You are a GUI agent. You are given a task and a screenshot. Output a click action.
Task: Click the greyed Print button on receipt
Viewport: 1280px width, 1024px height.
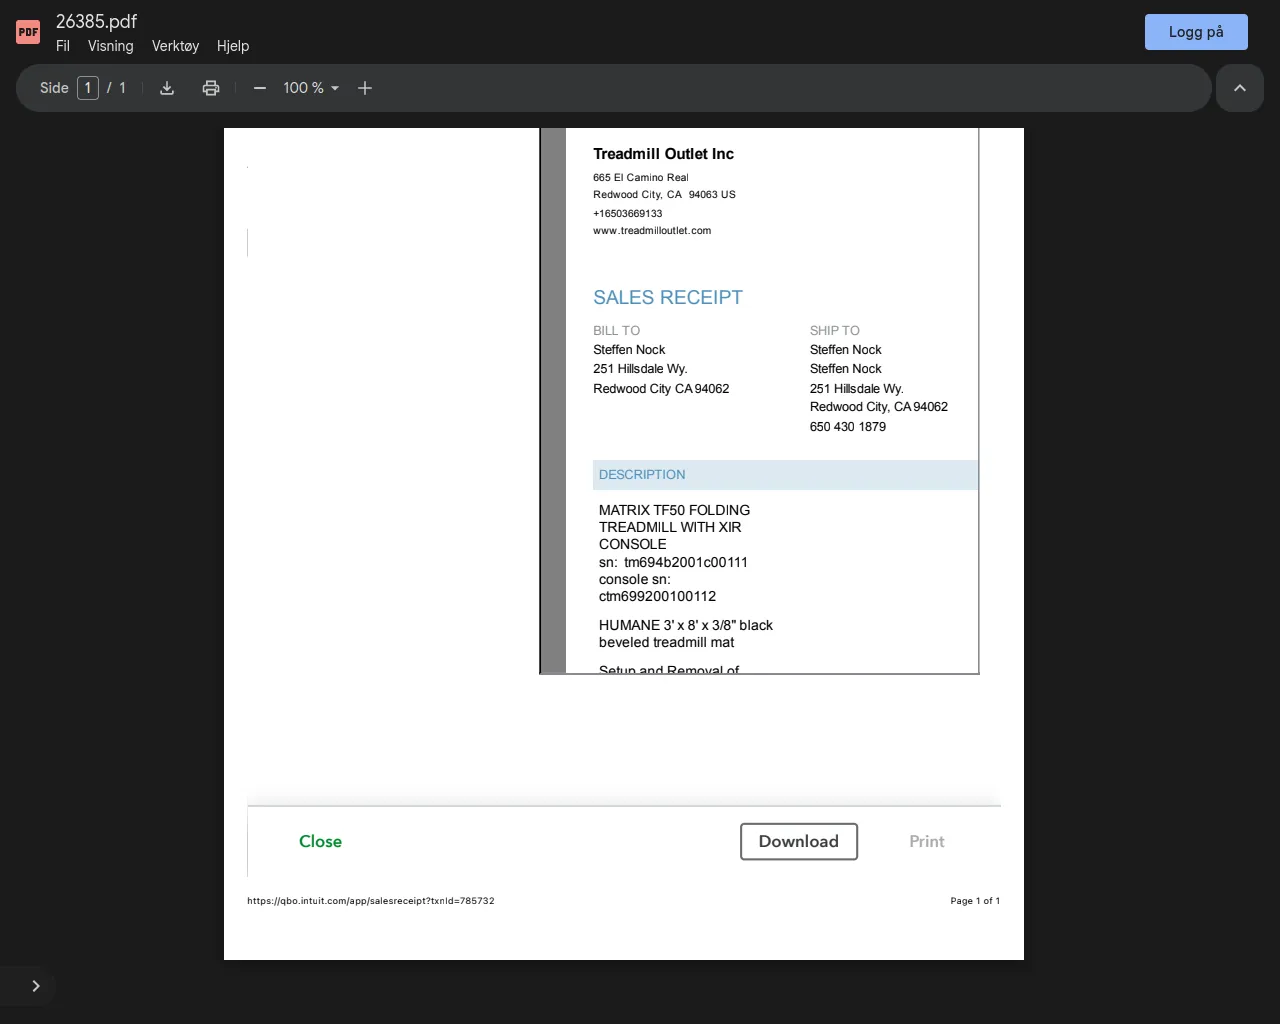click(926, 842)
